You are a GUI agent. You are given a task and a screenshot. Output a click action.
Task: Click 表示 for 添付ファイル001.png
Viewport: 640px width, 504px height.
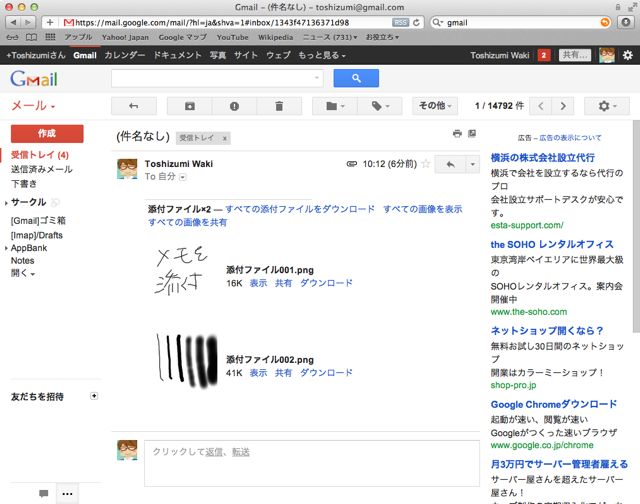(x=258, y=283)
